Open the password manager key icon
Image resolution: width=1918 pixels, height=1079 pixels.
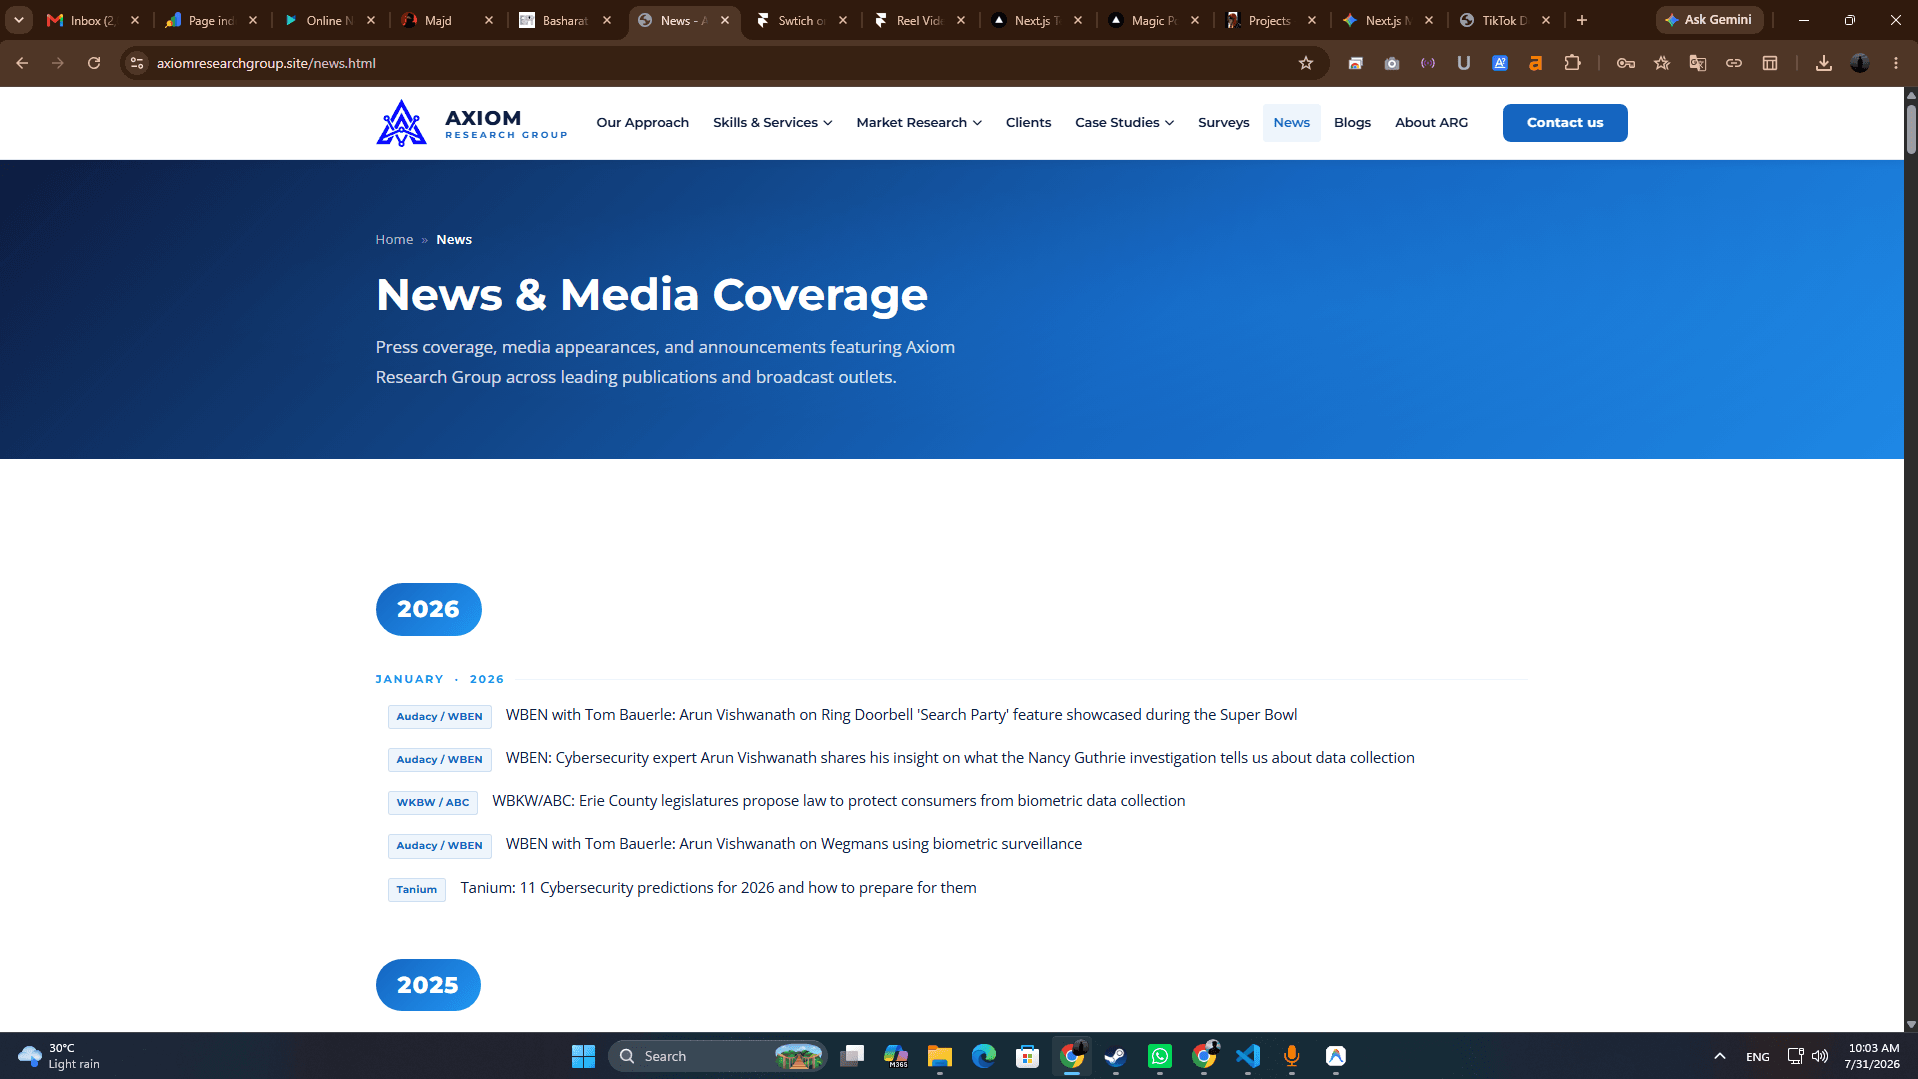pos(1626,63)
